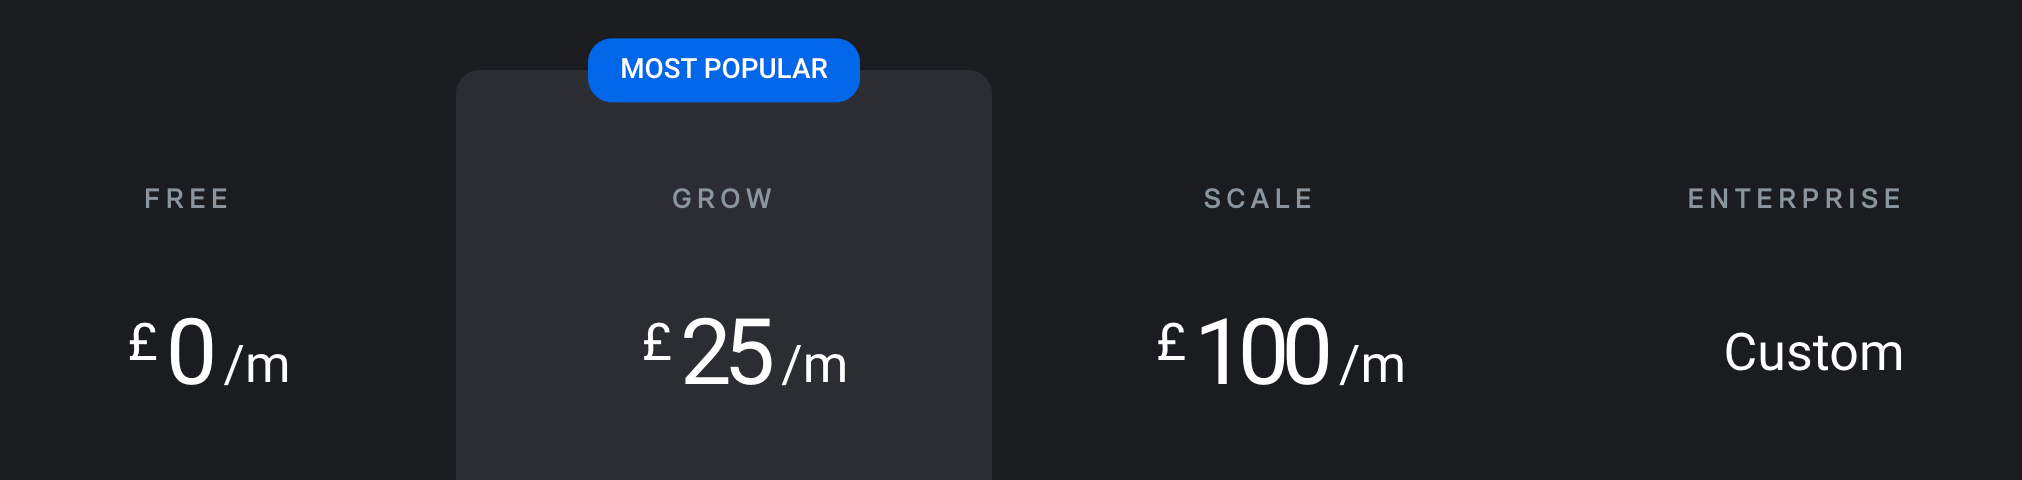Click the /m suffix after 0

[x=257, y=364]
